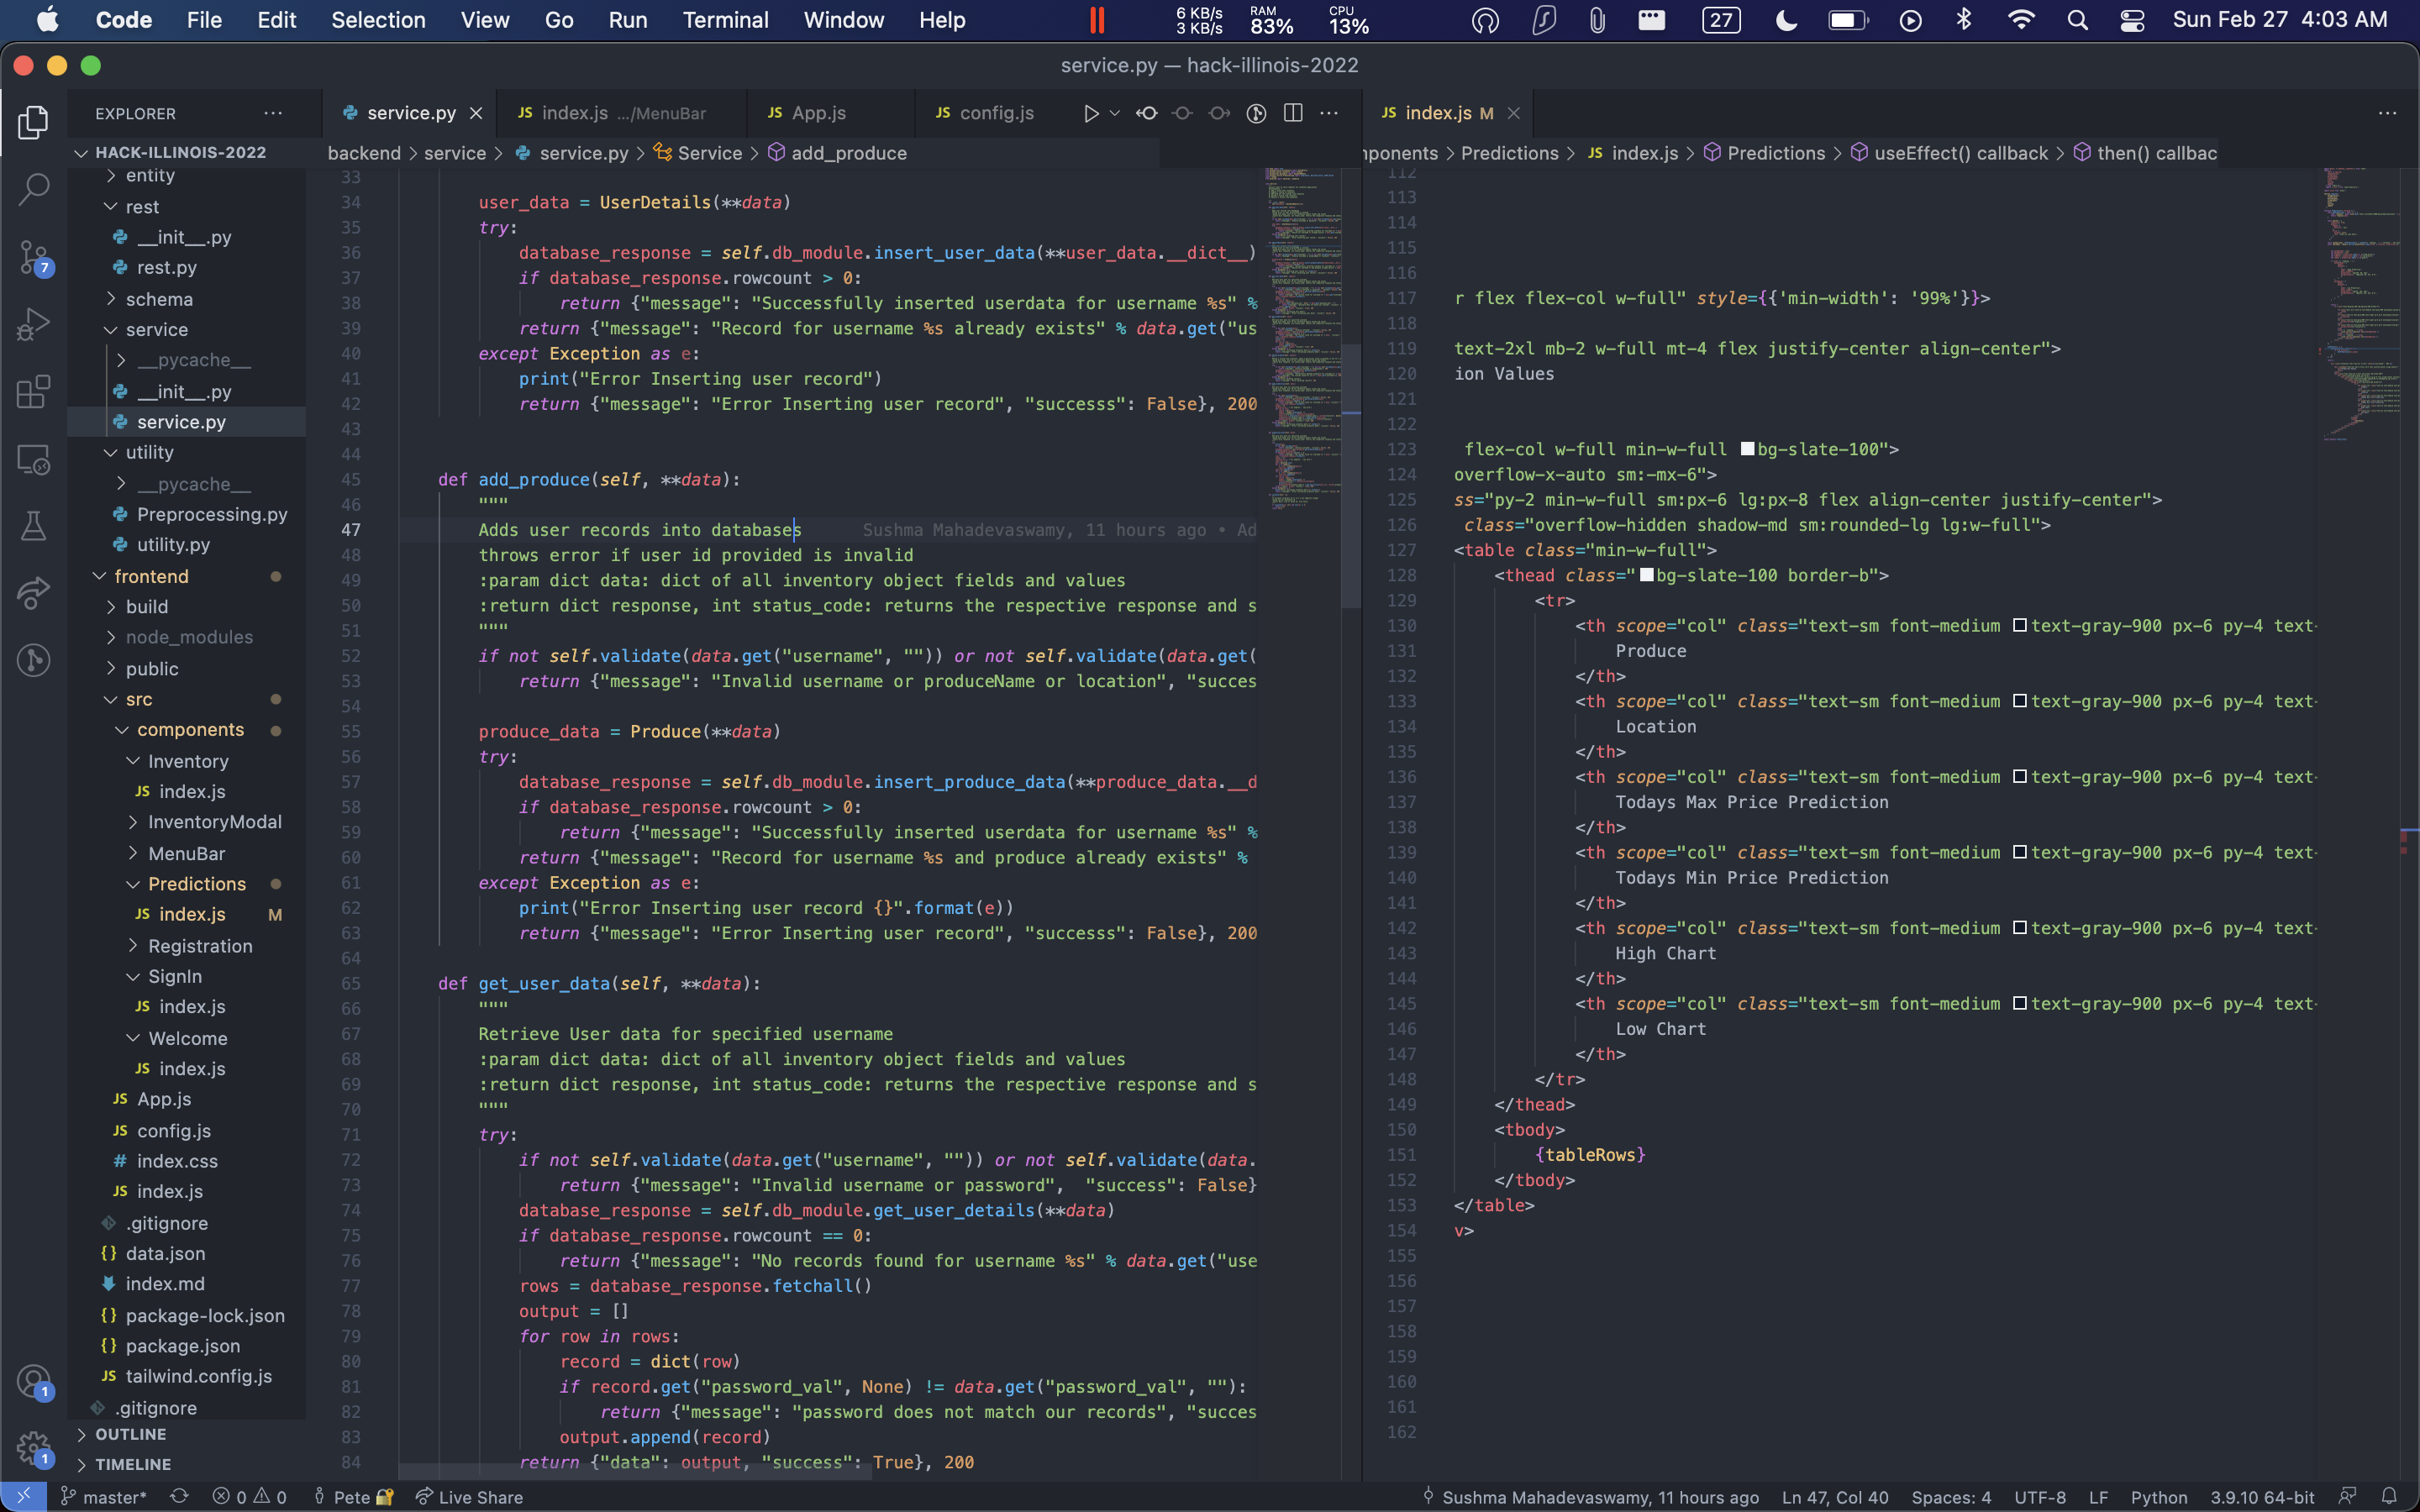The height and width of the screenshot is (1512, 2420).
Task: Open the run button dropdown arrow
Action: [x=1115, y=114]
